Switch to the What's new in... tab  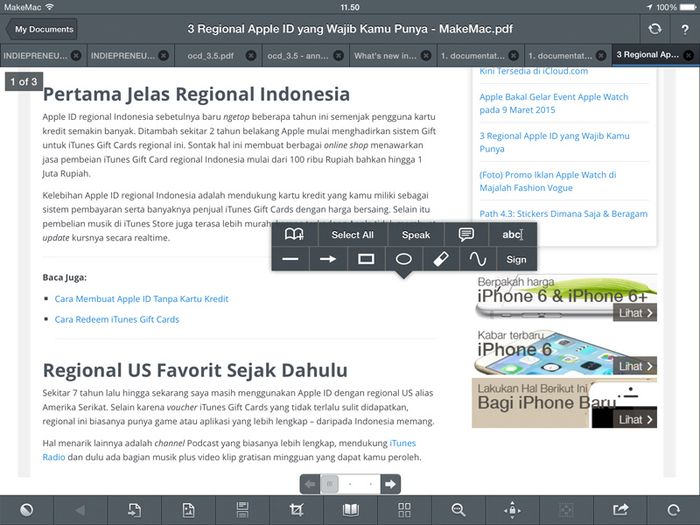385,56
